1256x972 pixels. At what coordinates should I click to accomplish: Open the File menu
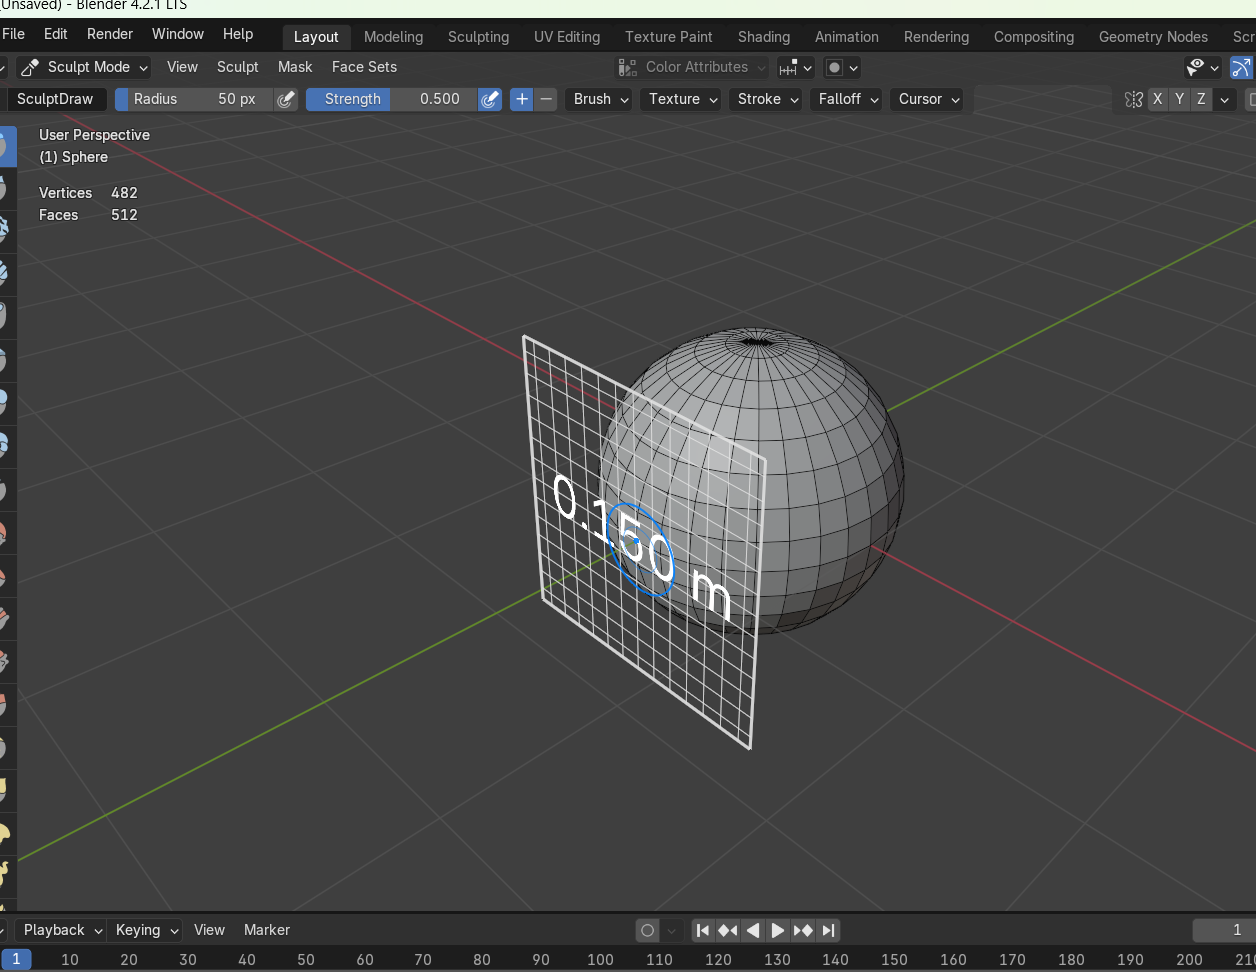tap(14, 34)
